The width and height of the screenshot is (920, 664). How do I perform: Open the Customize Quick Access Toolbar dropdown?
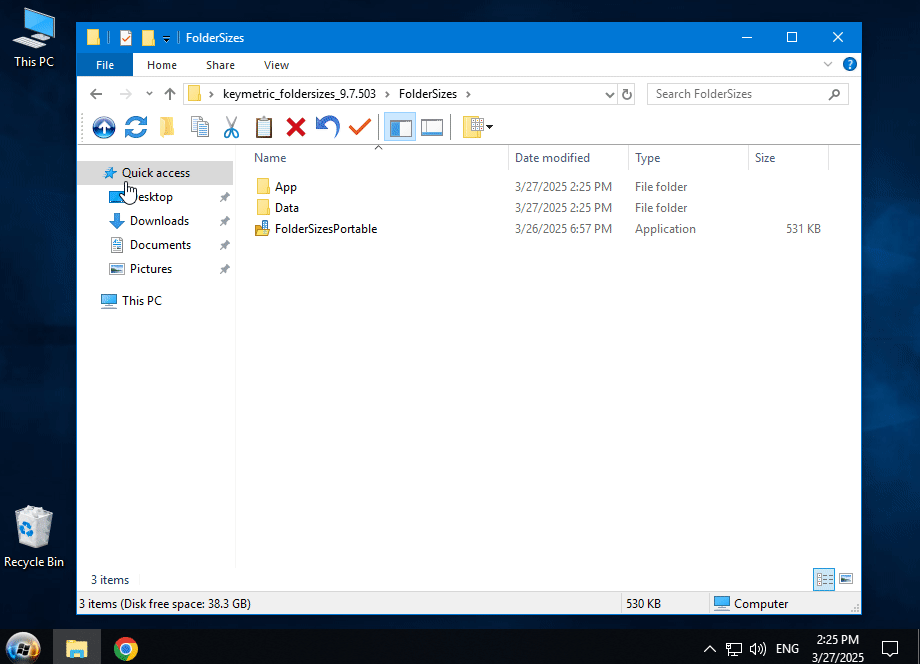tap(167, 39)
